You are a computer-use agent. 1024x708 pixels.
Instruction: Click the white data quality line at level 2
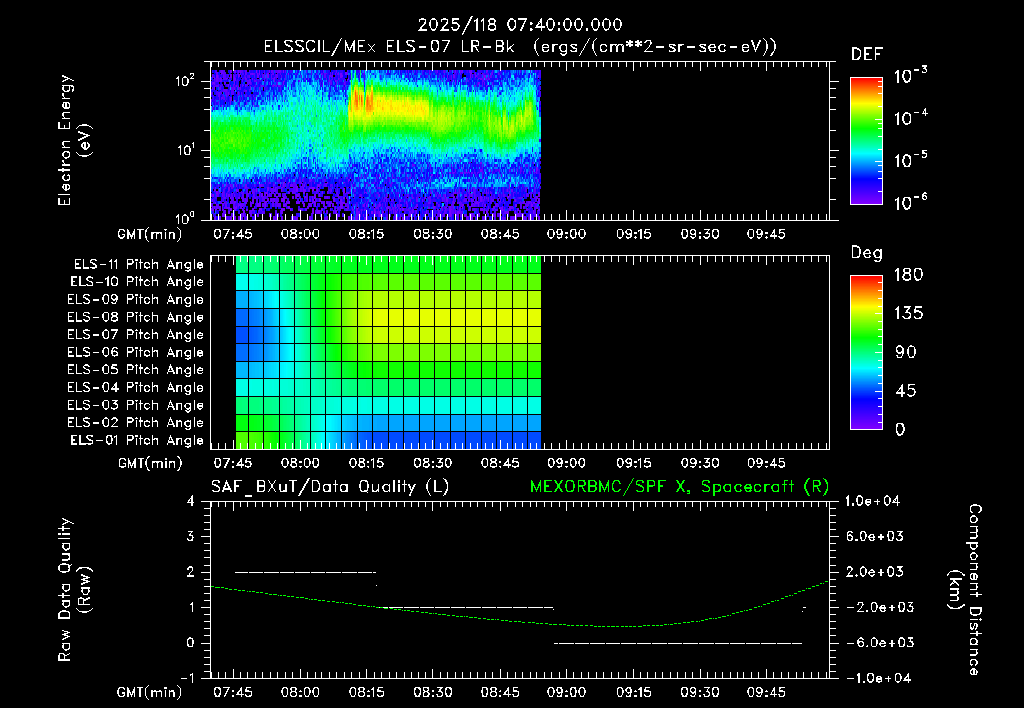[x=305, y=572]
